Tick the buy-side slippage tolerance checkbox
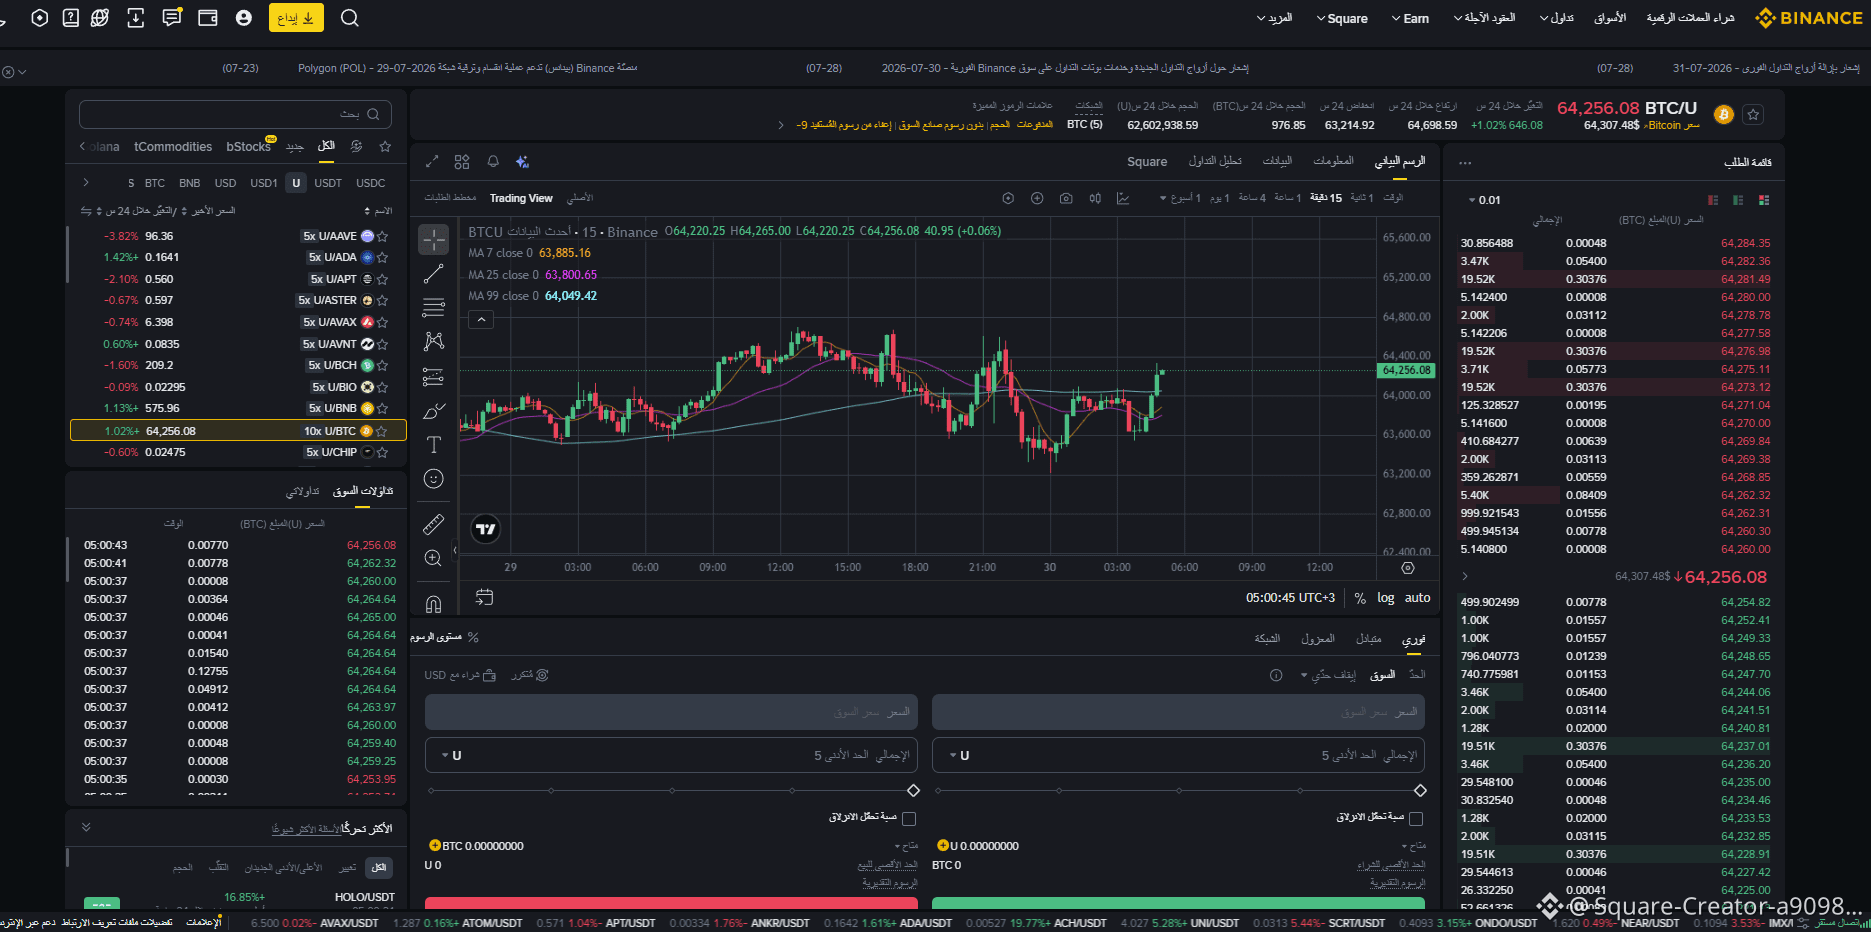This screenshot has width=1871, height=932. click(x=1416, y=818)
